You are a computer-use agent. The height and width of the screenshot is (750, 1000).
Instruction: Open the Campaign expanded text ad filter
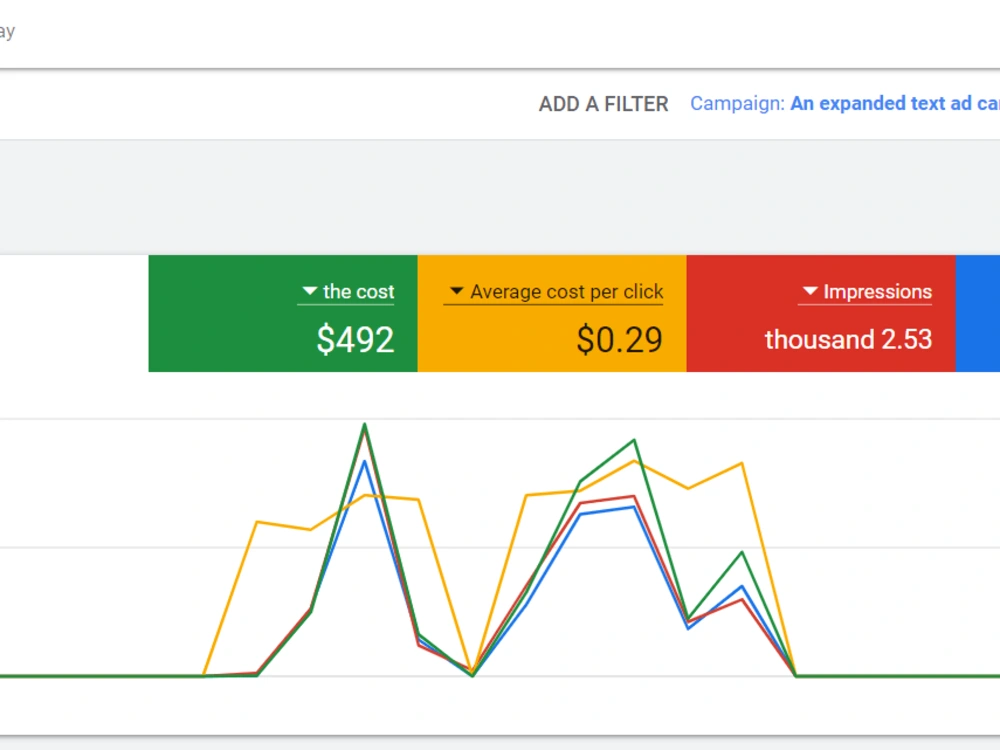844,104
